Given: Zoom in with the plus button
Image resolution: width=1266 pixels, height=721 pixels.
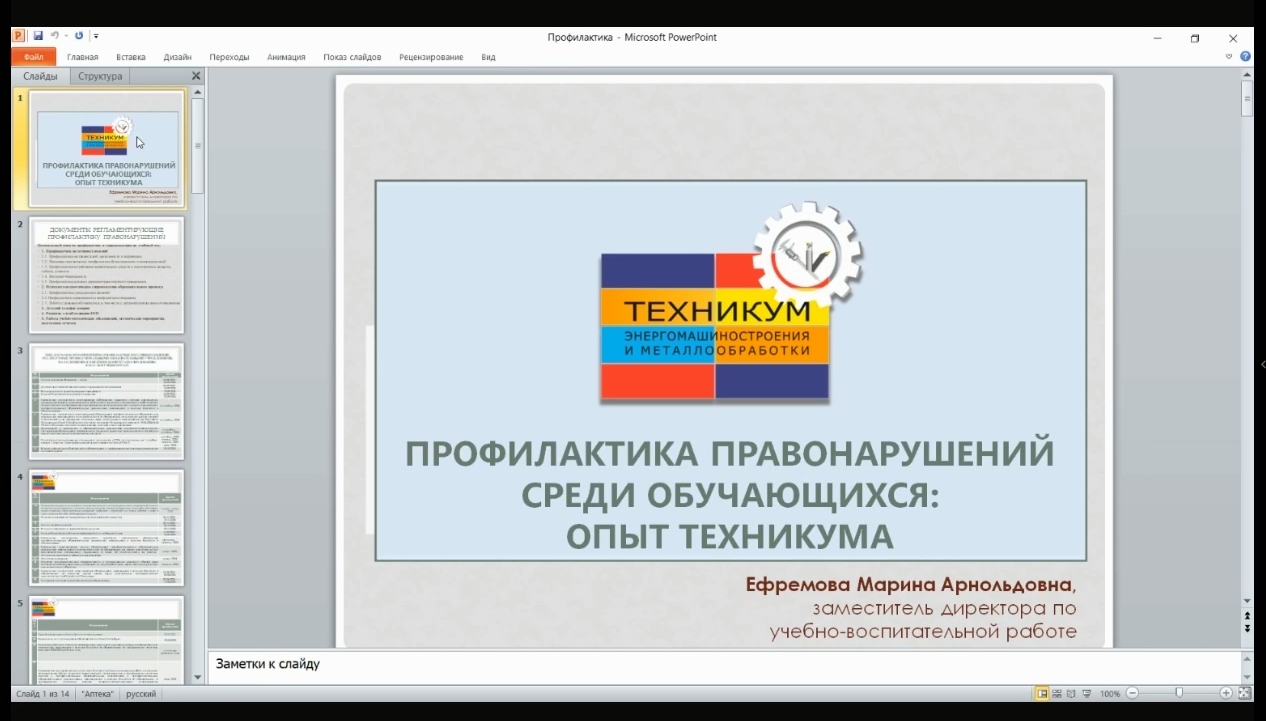Looking at the screenshot, I should click(1226, 693).
